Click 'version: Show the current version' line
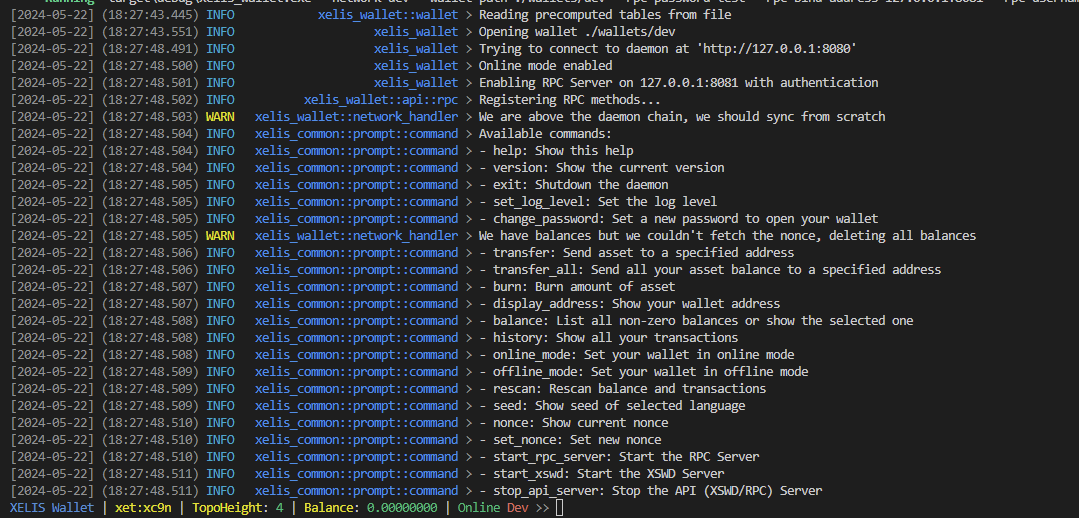The image size is (1079, 518). pyautogui.click(x=601, y=168)
